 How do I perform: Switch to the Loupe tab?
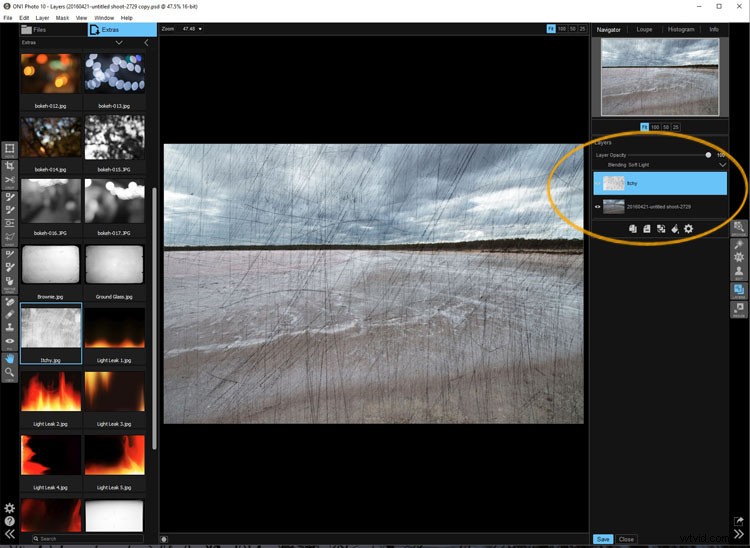pyautogui.click(x=644, y=29)
